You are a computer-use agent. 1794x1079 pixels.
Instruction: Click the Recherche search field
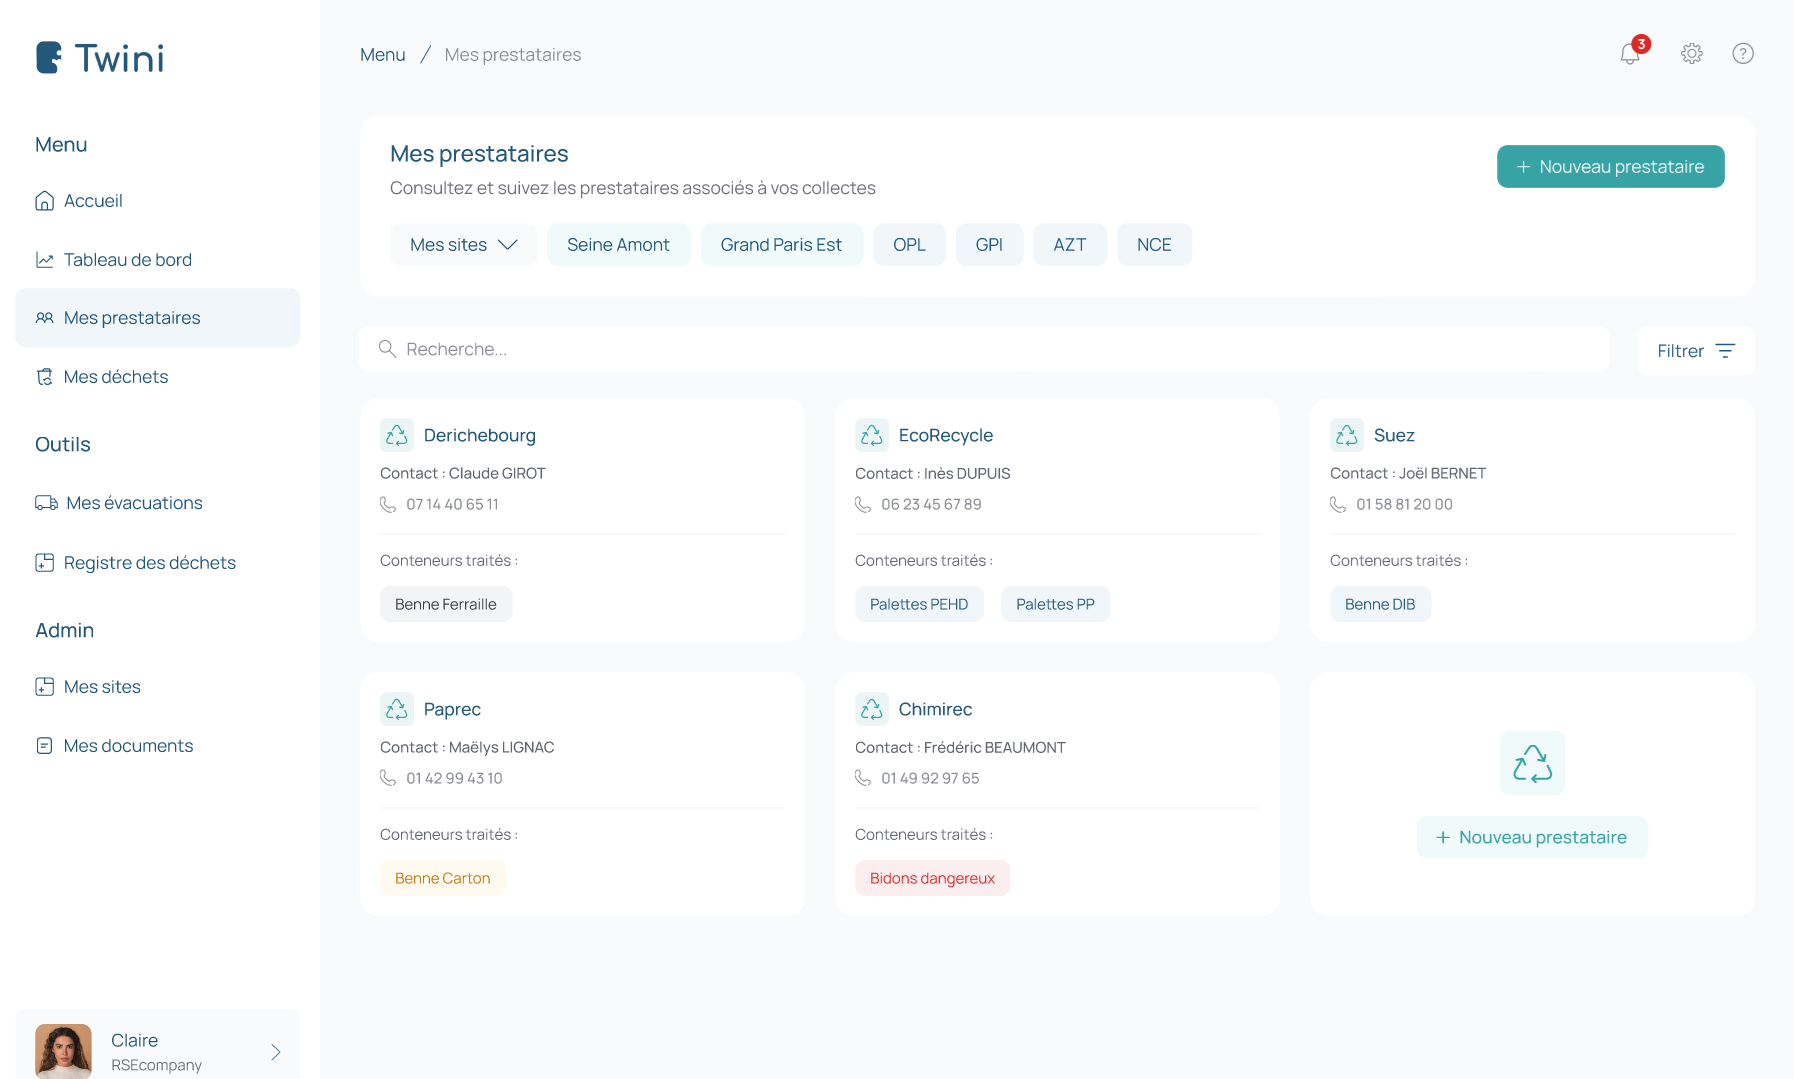pos(984,349)
